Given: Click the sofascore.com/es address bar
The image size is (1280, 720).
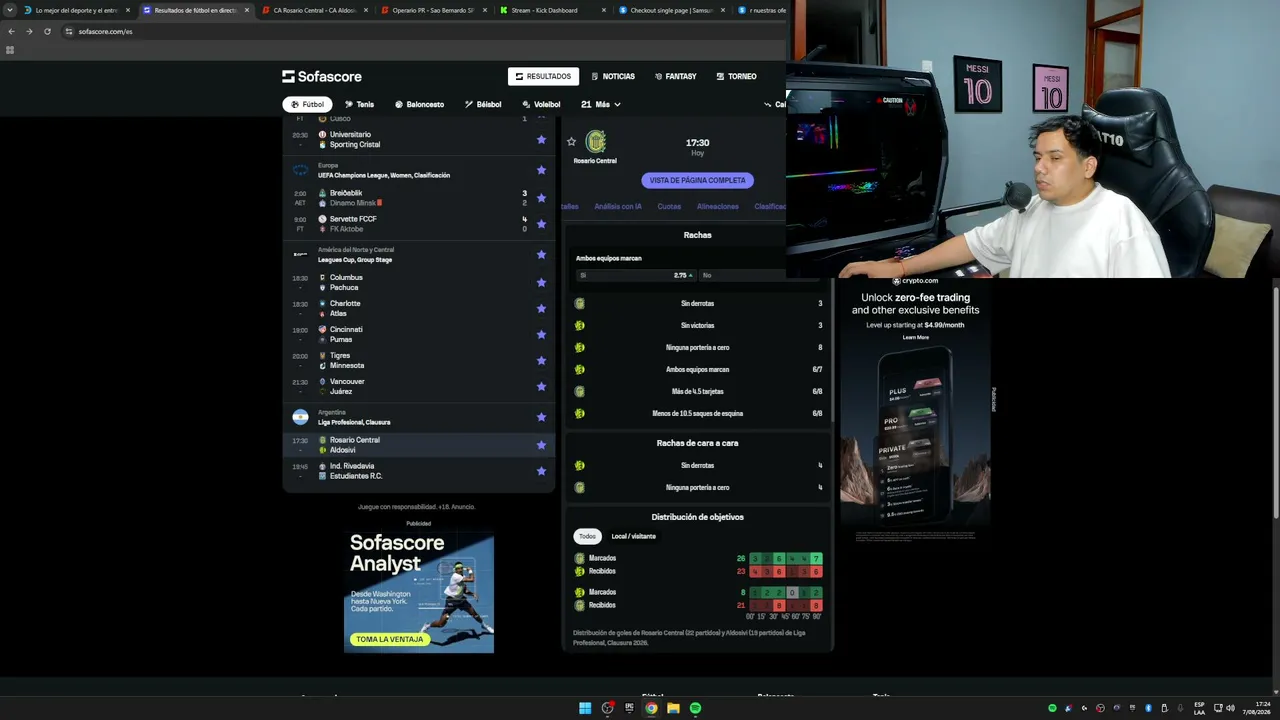Looking at the screenshot, I should point(420,31).
